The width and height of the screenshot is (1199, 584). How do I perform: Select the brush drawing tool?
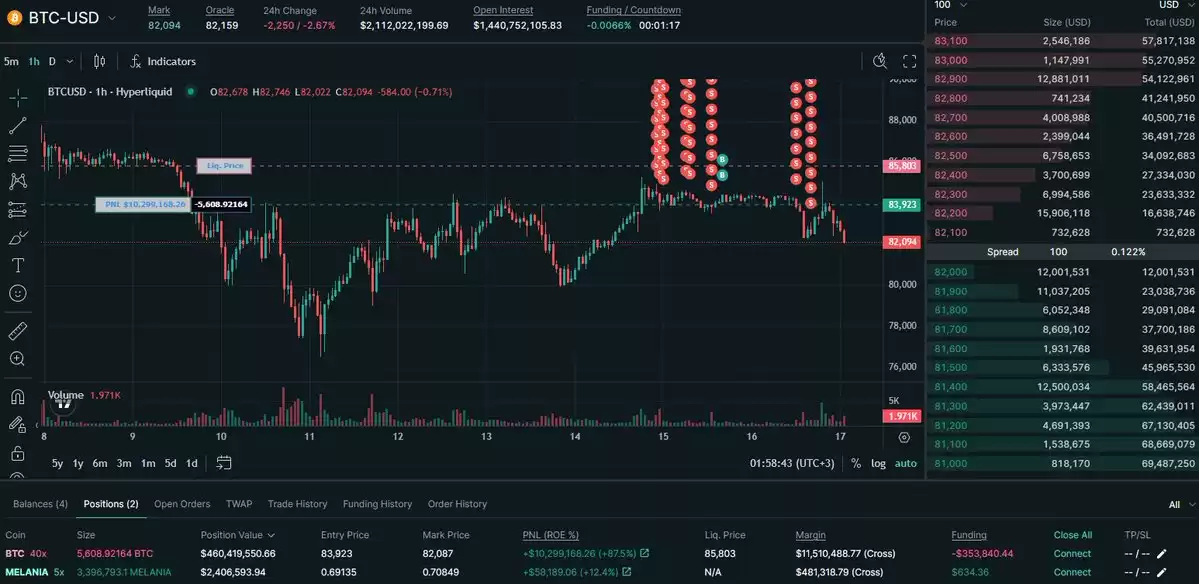(18, 238)
